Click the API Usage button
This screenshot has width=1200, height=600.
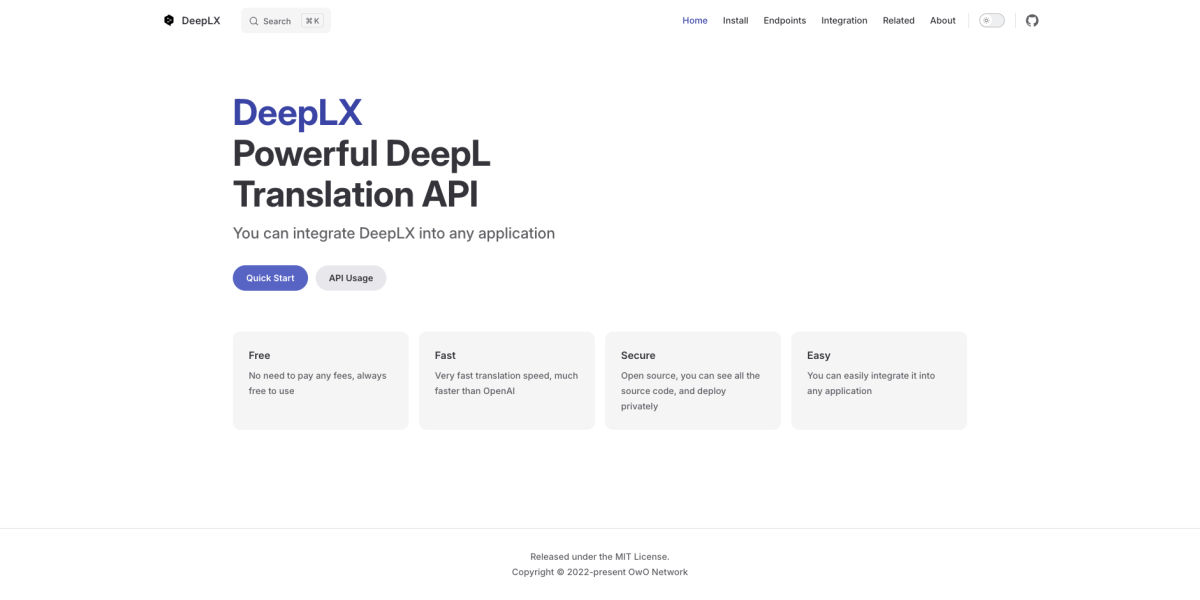pyautogui.click(x=351, y=277)
